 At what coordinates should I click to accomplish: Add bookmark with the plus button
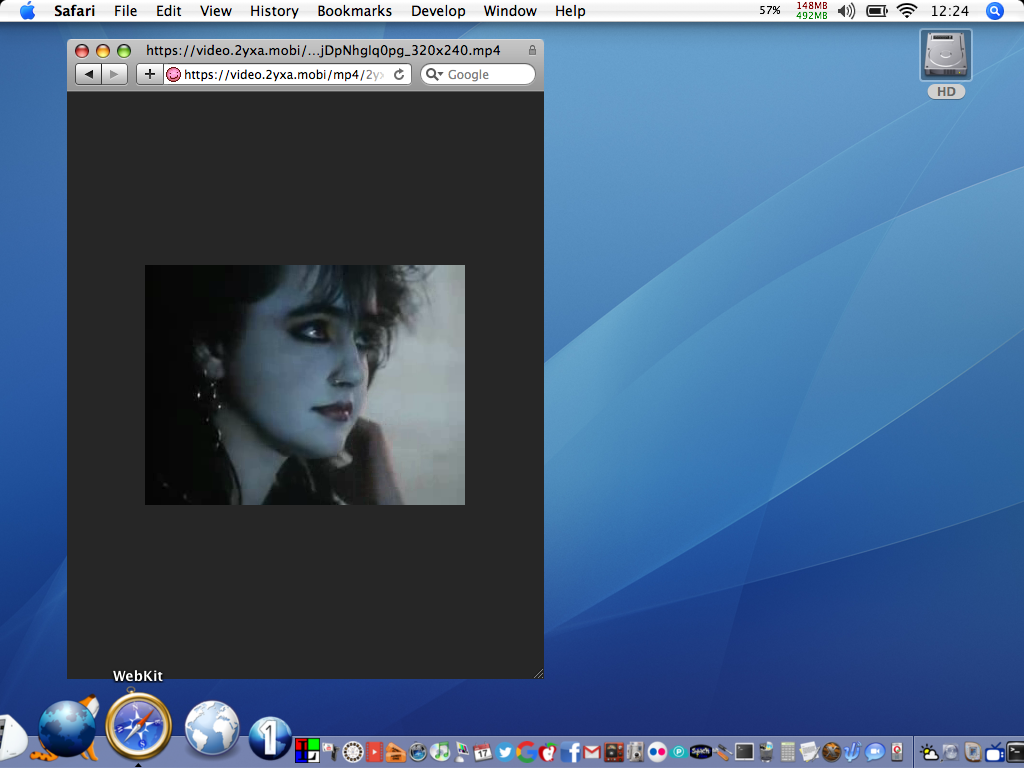[150, 74]
